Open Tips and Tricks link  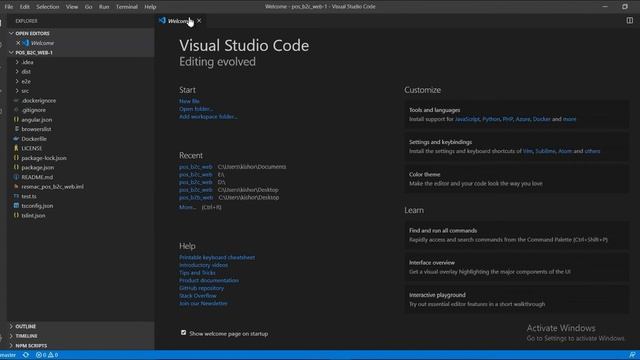(197, 273)
